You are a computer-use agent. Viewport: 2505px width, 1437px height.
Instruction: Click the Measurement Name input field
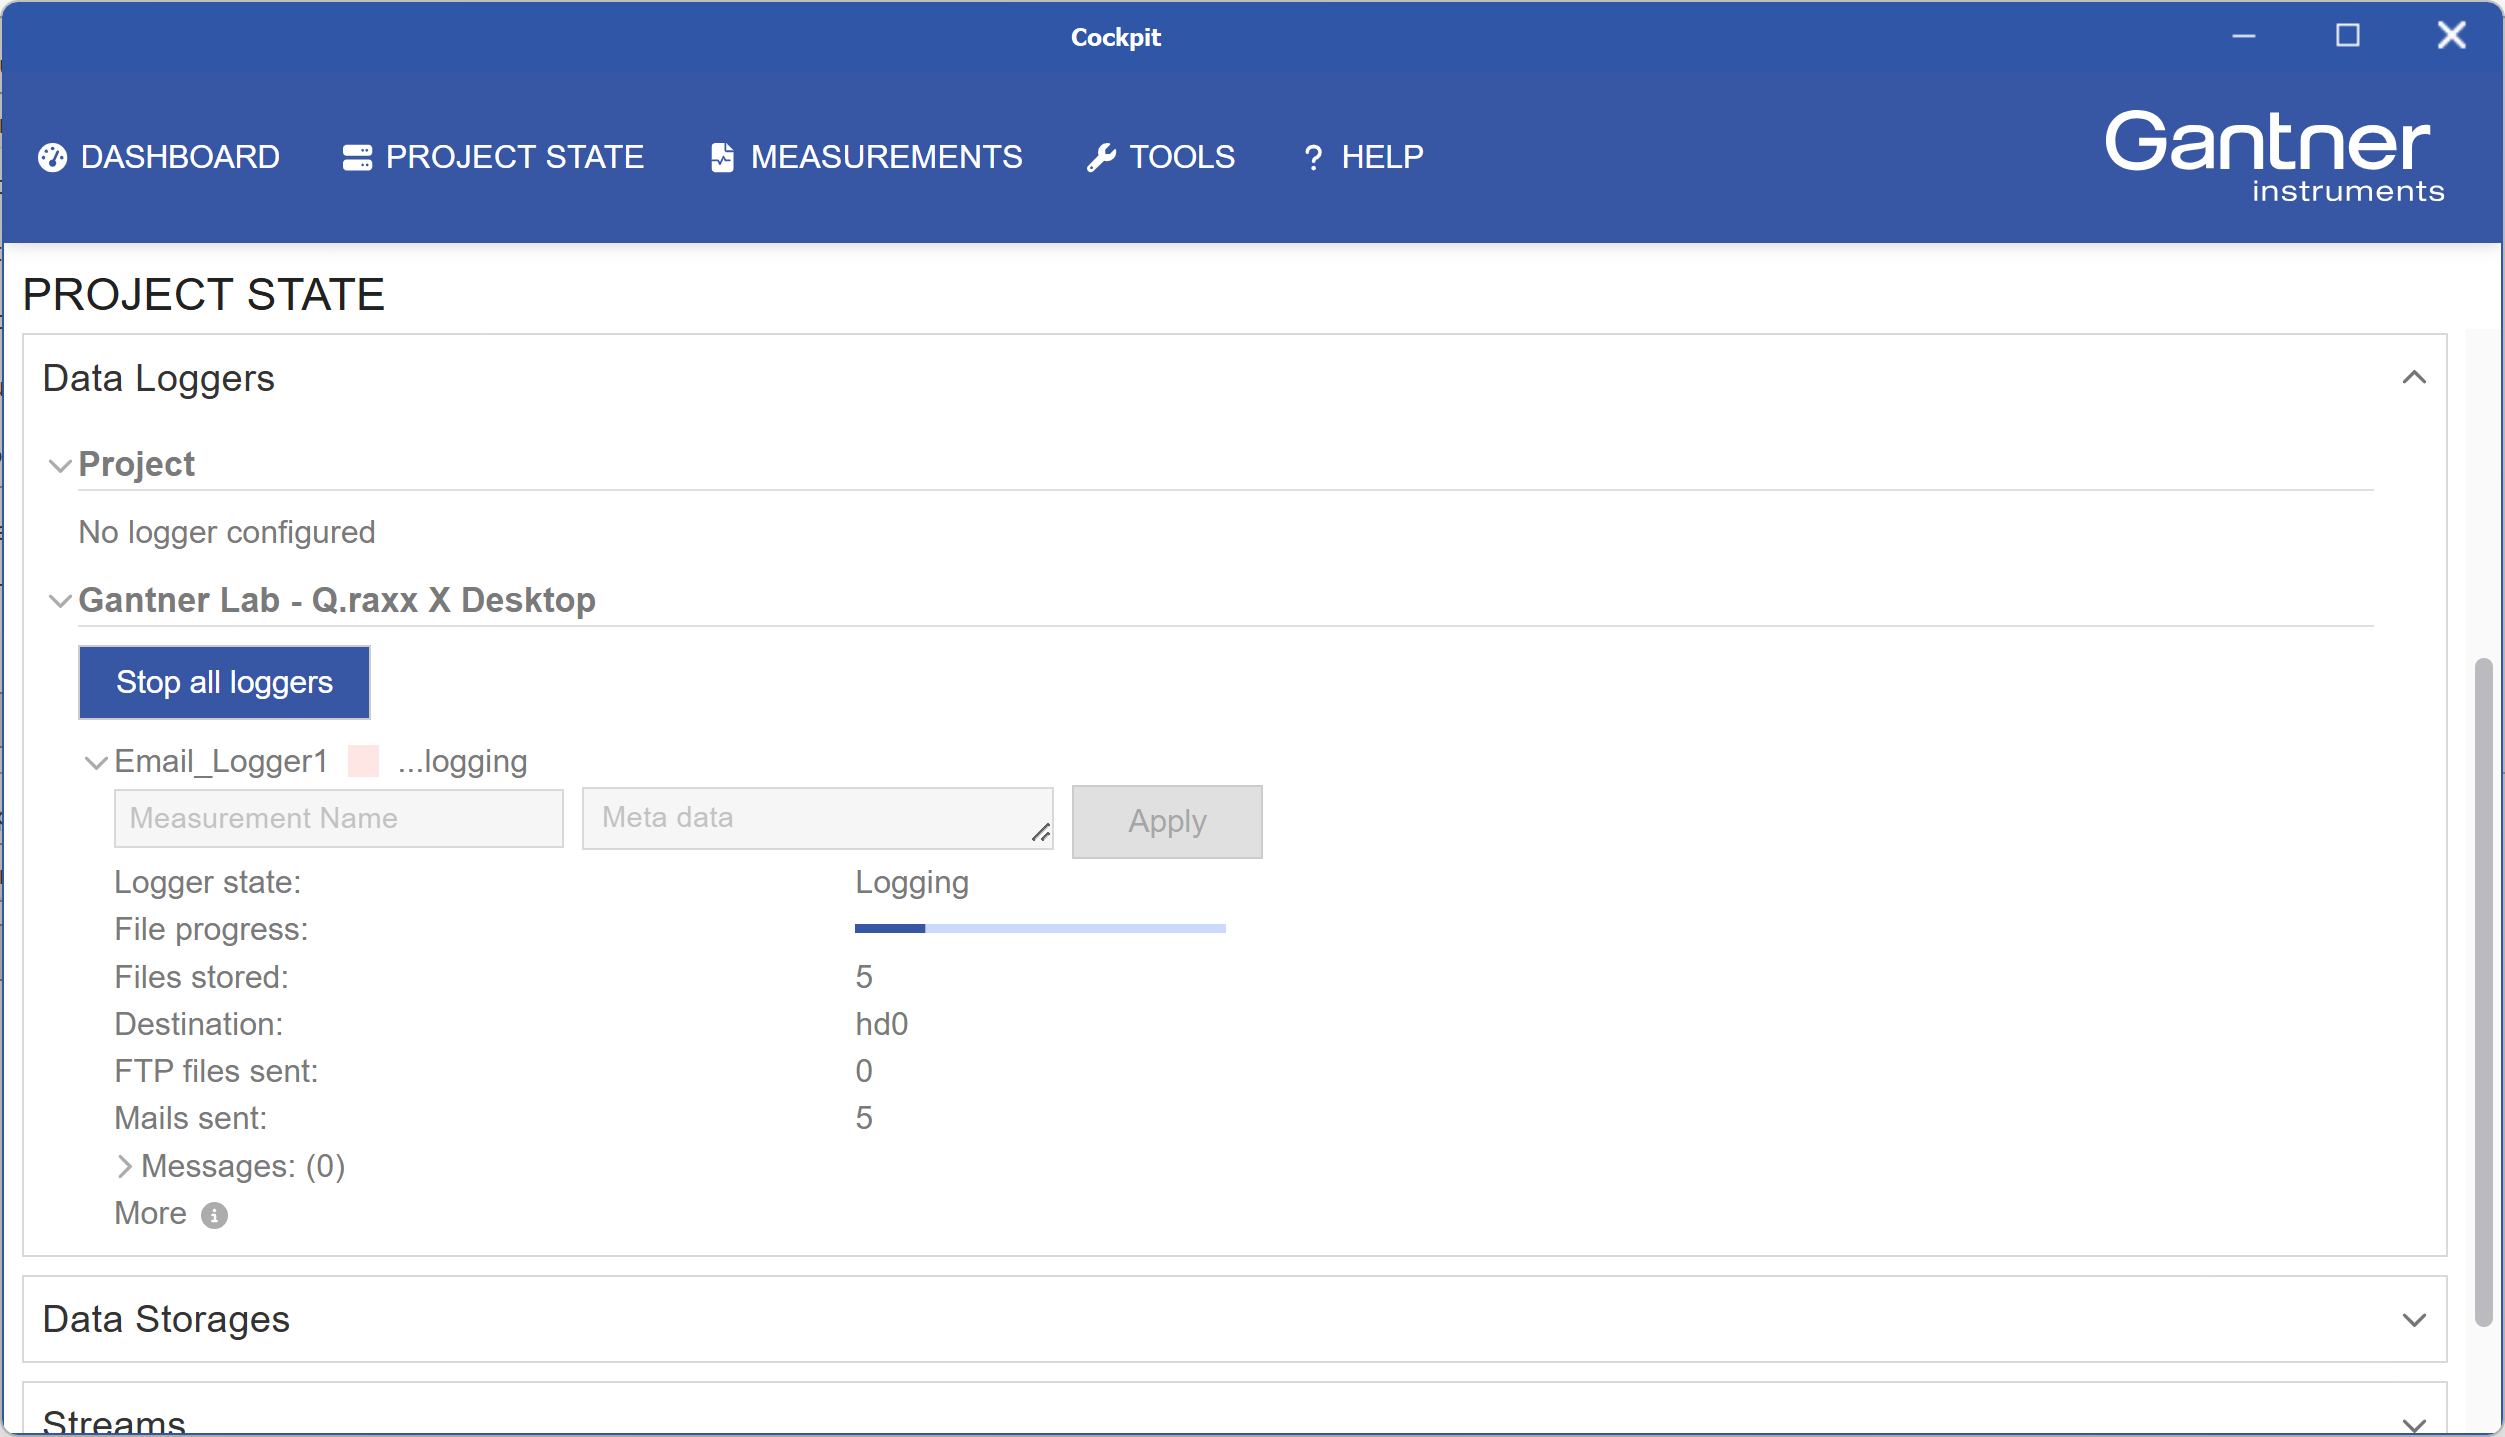pyautogui.click(x=338, y=819)
